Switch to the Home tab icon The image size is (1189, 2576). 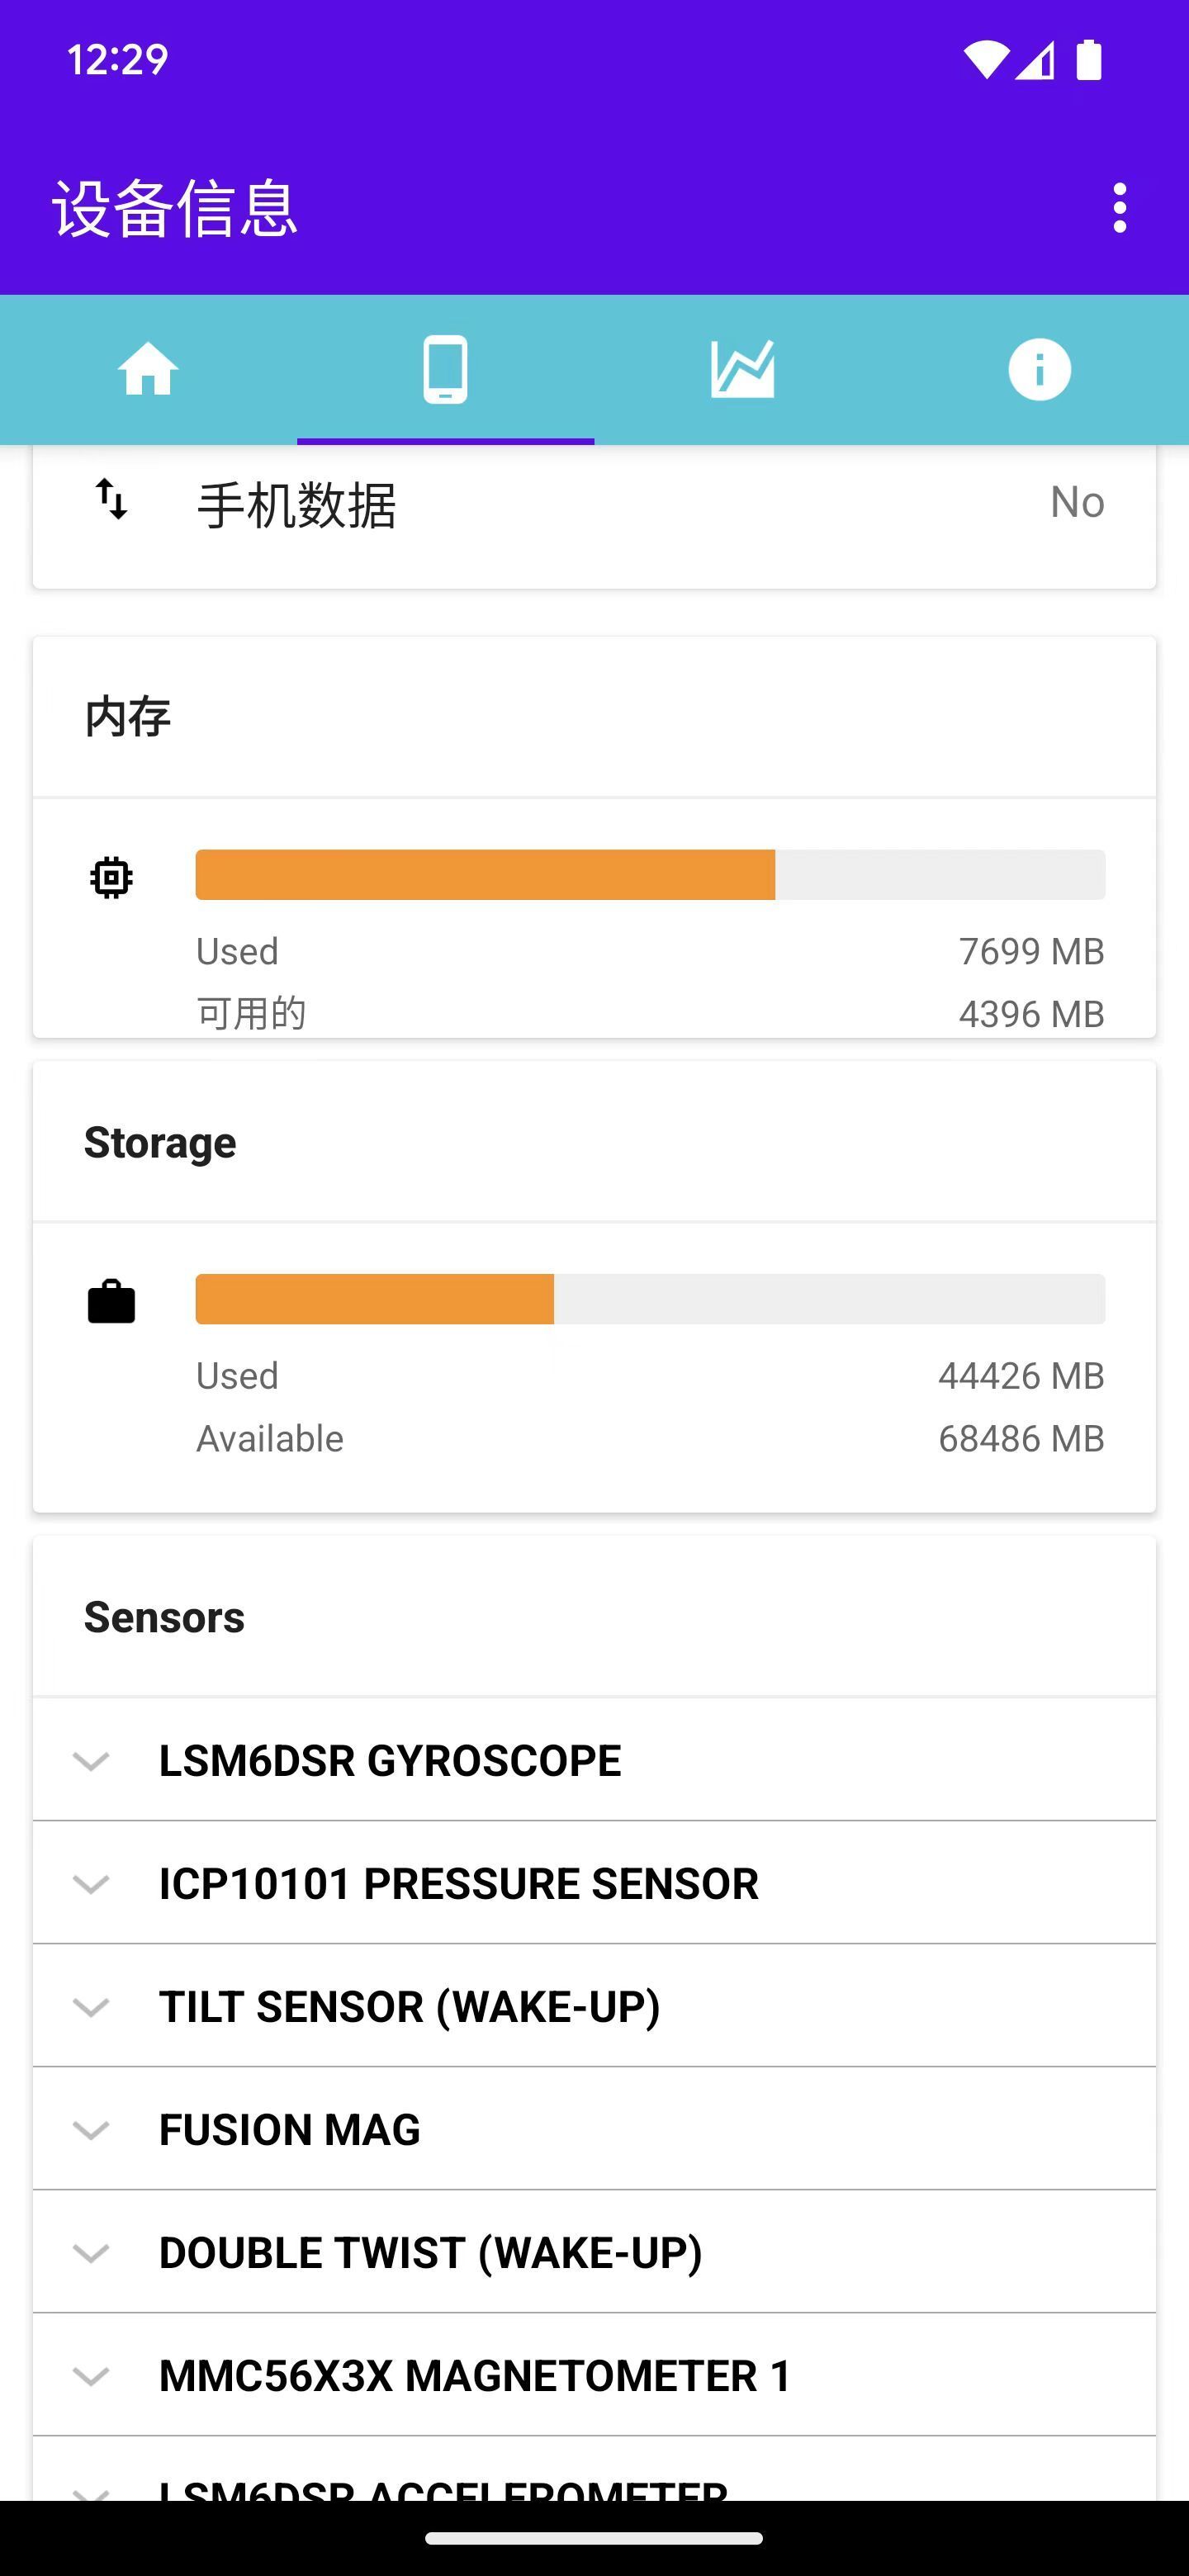coord(148,370)
